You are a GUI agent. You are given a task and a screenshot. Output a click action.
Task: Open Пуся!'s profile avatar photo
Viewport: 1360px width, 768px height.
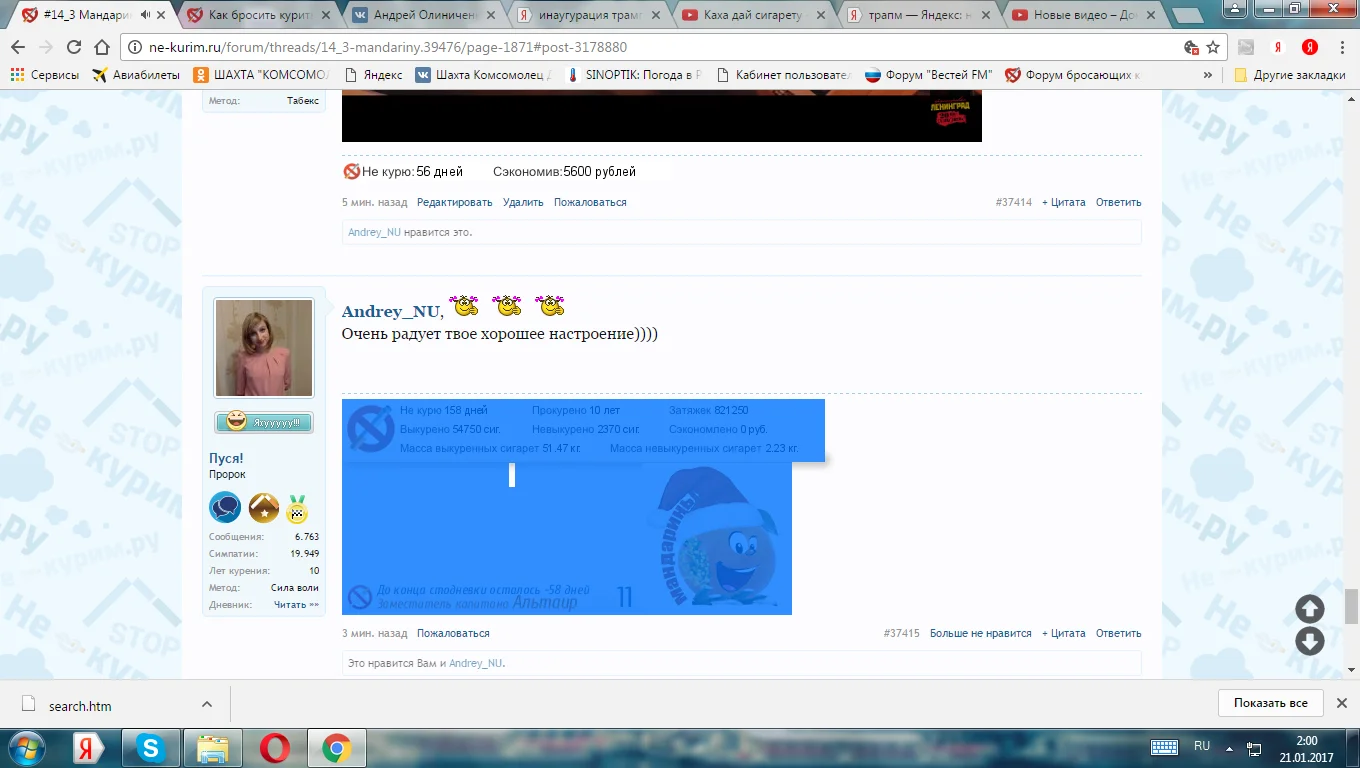click(263, 348)
